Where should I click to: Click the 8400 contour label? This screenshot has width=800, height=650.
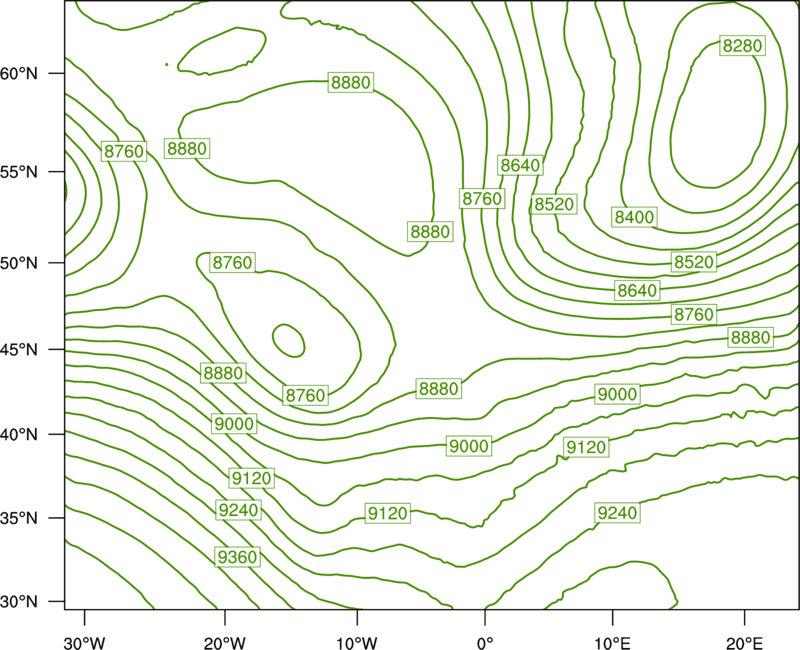click(634, 217)
